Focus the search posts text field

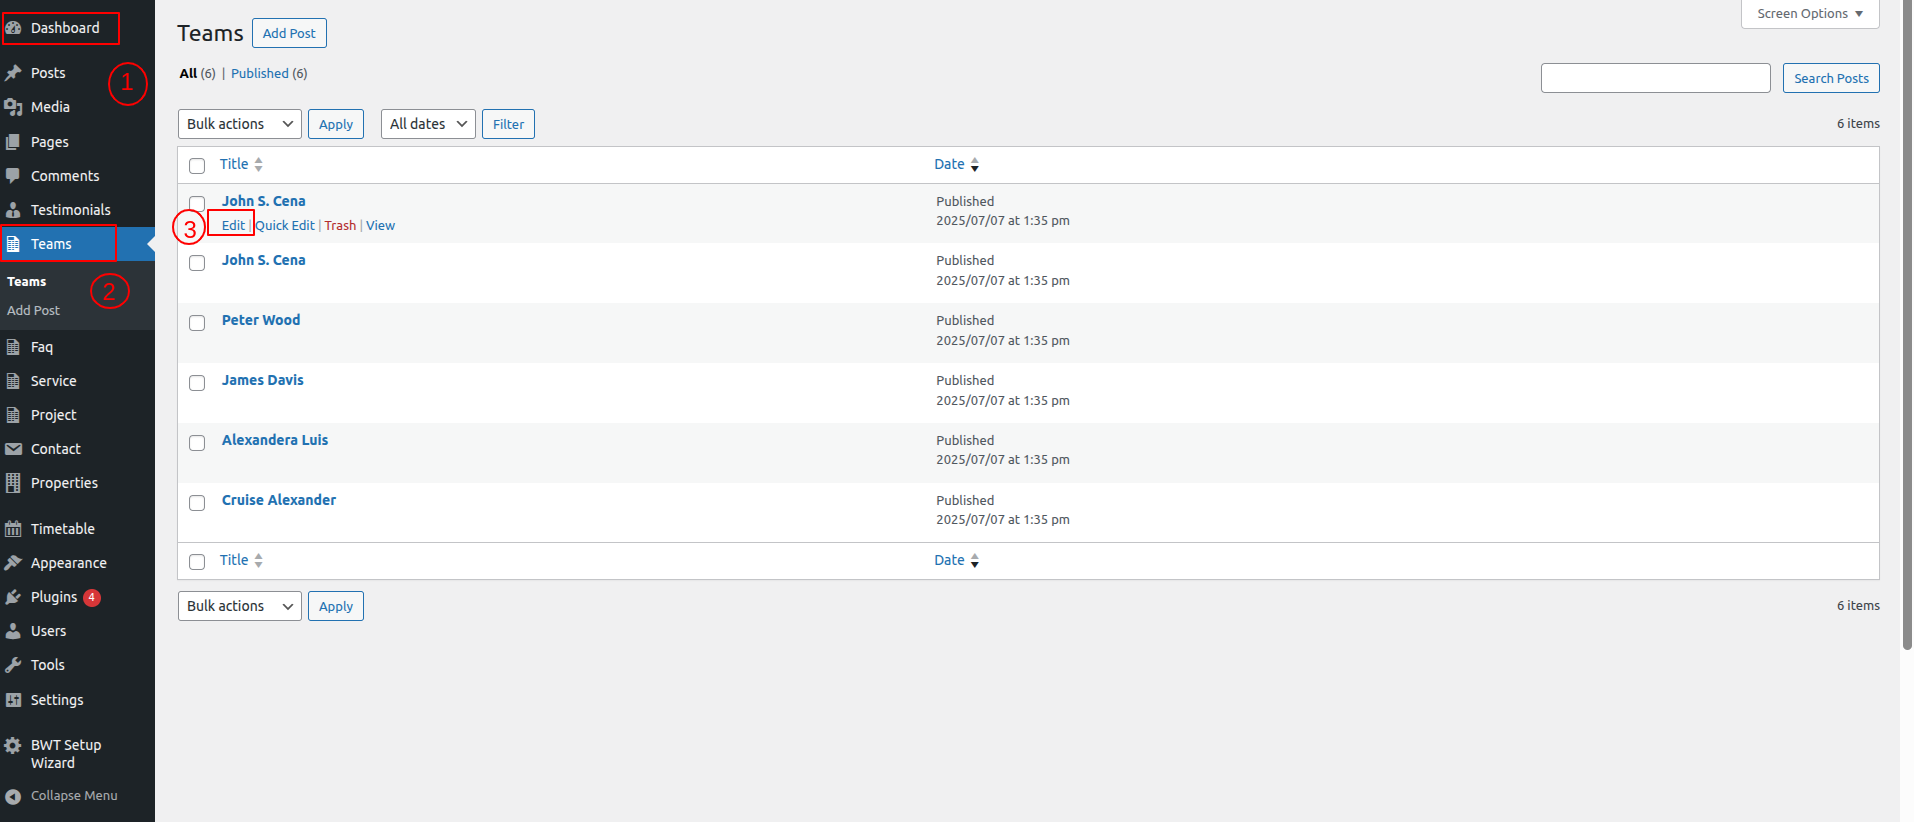tap(1655, 78)
